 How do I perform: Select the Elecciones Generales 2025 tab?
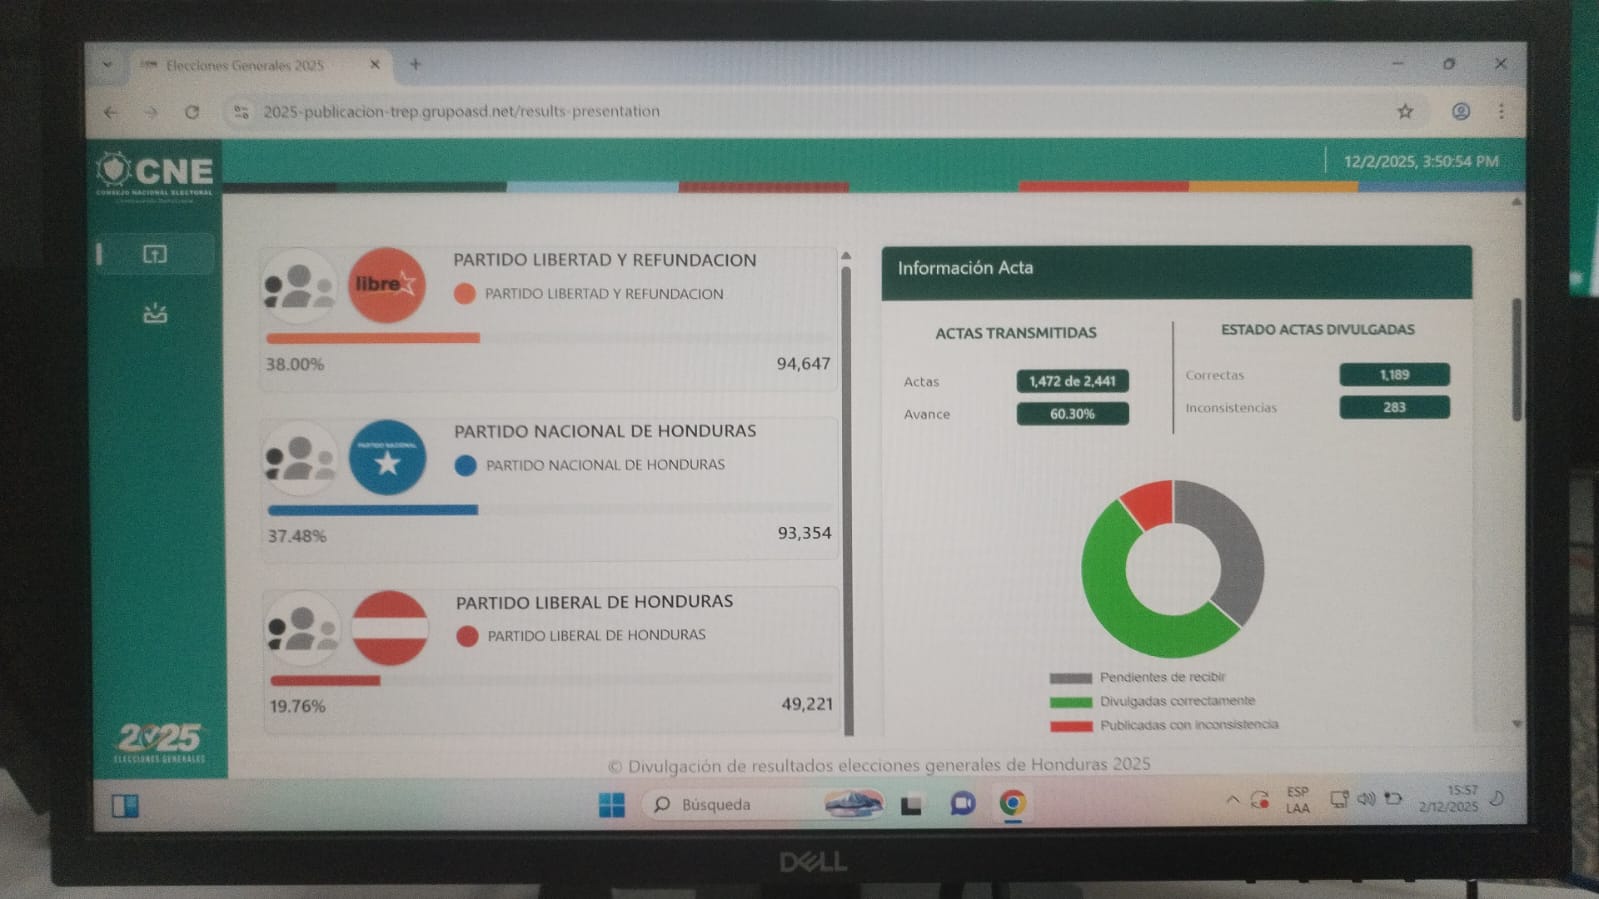point(245,65)
